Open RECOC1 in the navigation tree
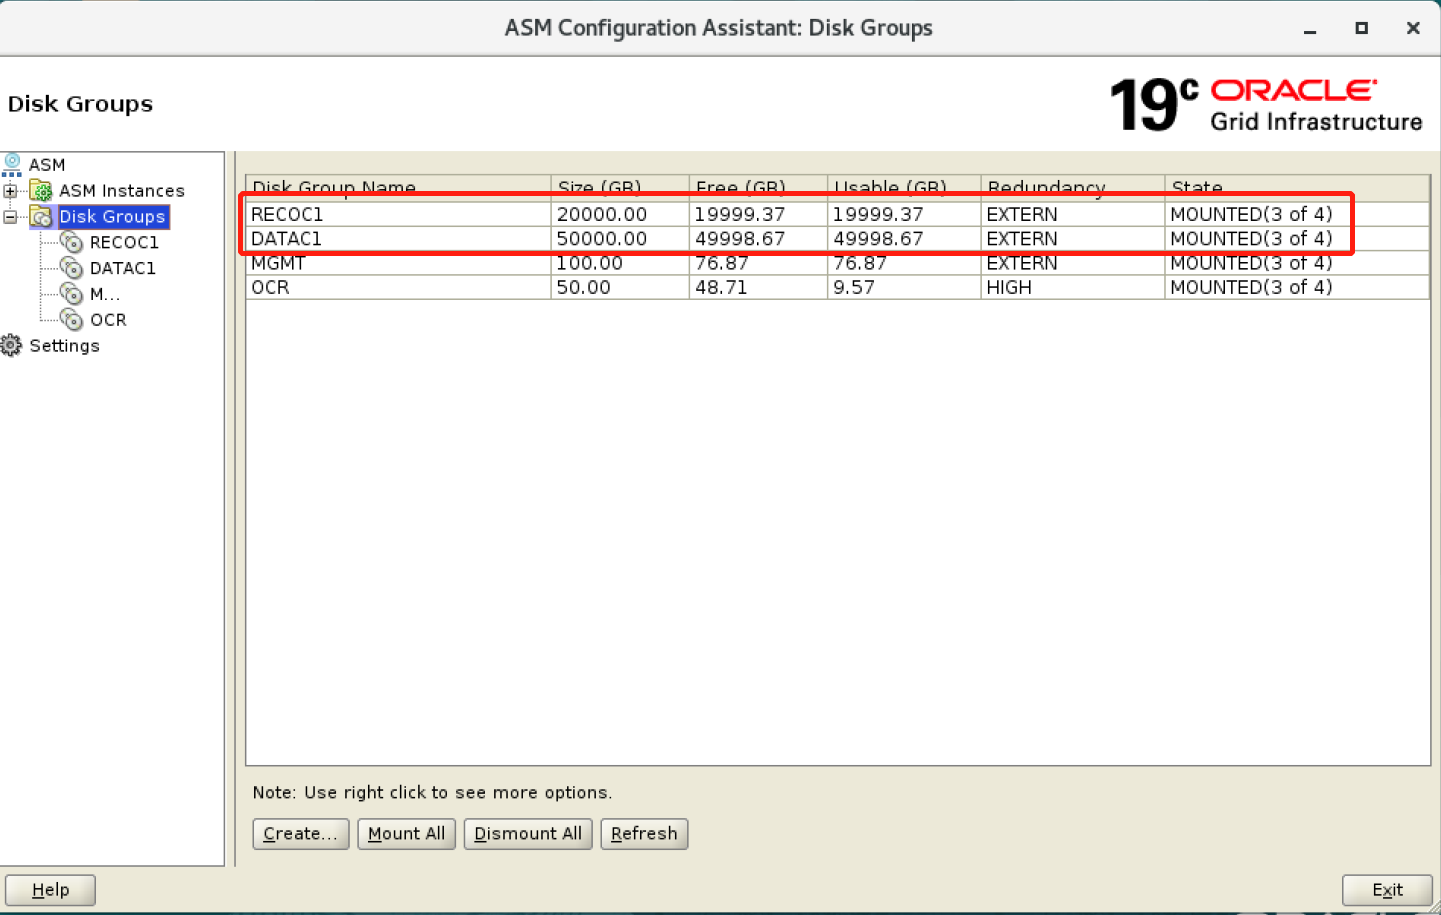This screenshot has height=915, width=1441. tap(124, 242)
